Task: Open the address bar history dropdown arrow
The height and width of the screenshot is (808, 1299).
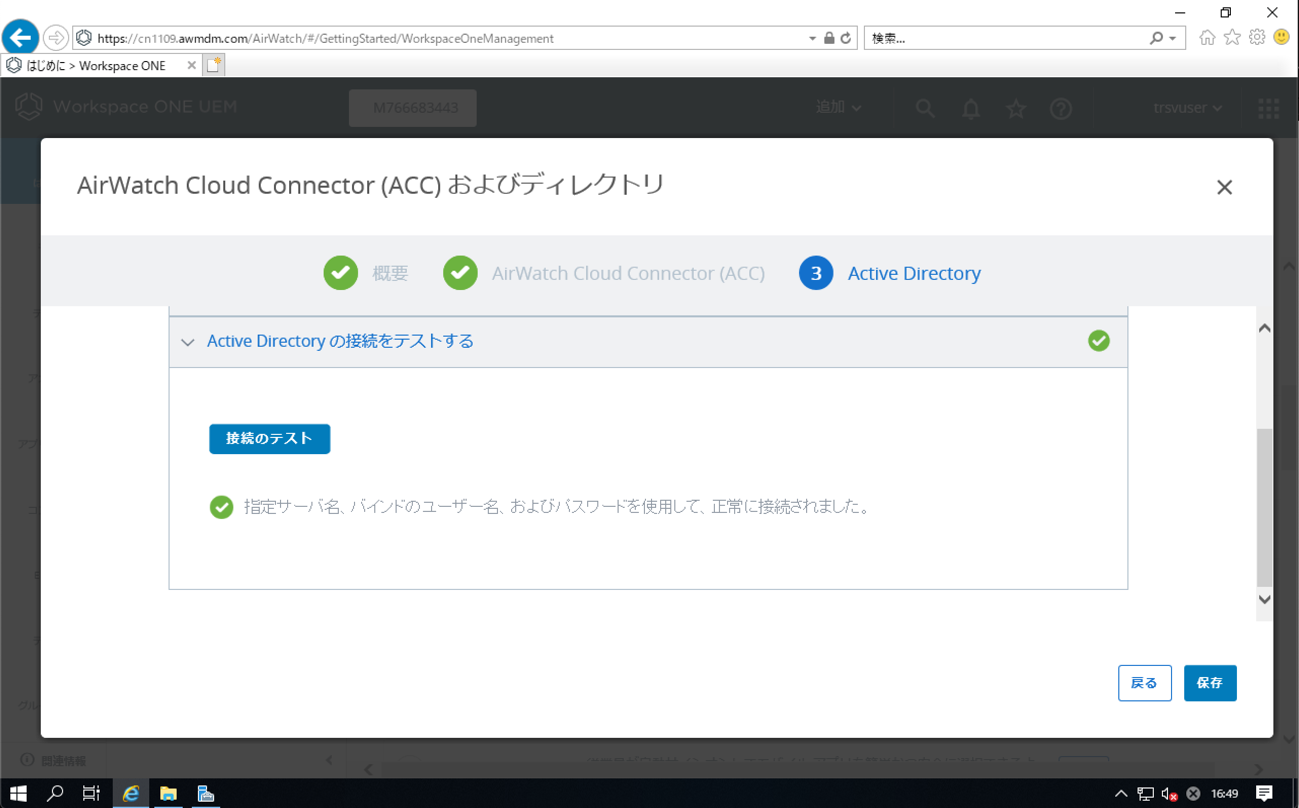Action: pyautogui.click(x=812, y=38)
